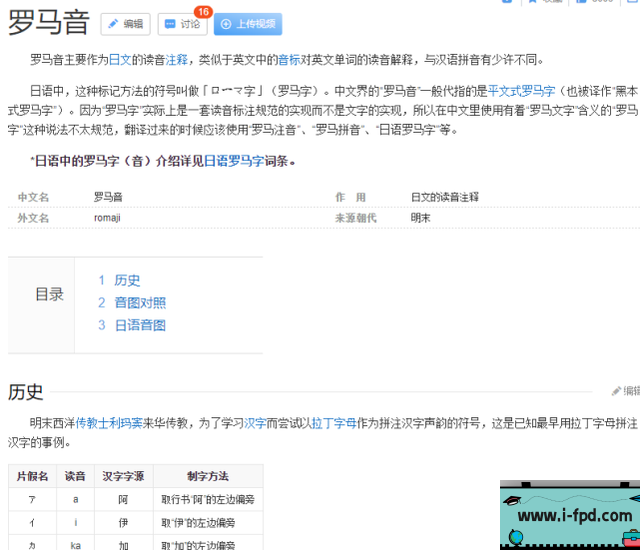This screenshot has width=640, height=550.
Task: Click the 汉字字源 table header
Action: [123, 476]
